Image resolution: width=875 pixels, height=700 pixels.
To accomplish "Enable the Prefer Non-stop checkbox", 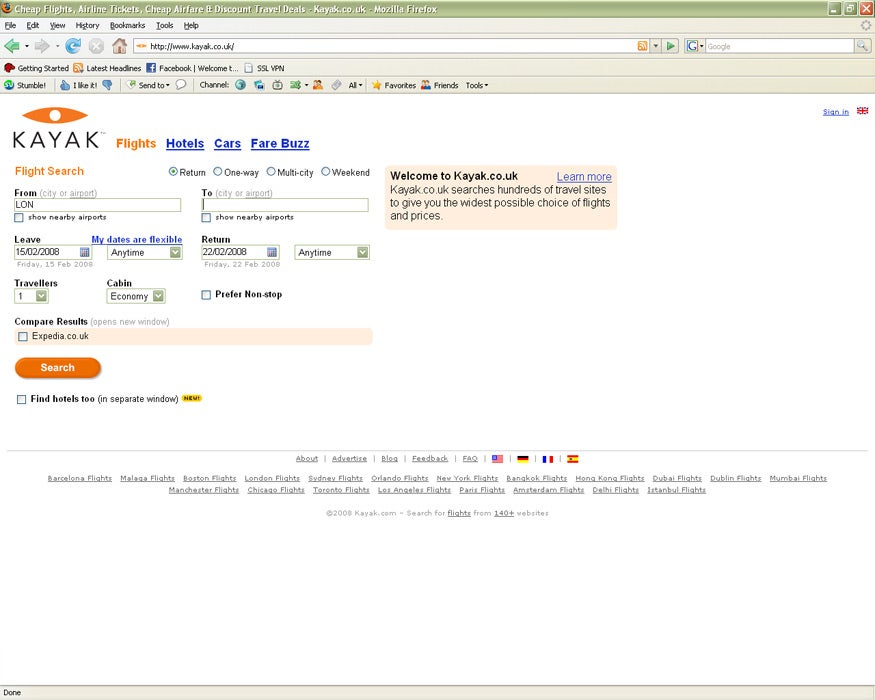I will [206, 295].
